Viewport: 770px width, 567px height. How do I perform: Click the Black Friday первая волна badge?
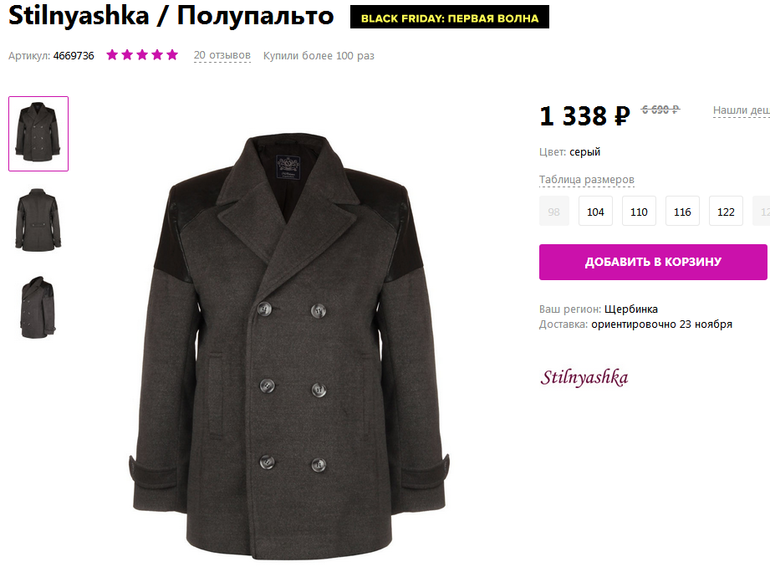pyautogui.click(x=449, y=17)
